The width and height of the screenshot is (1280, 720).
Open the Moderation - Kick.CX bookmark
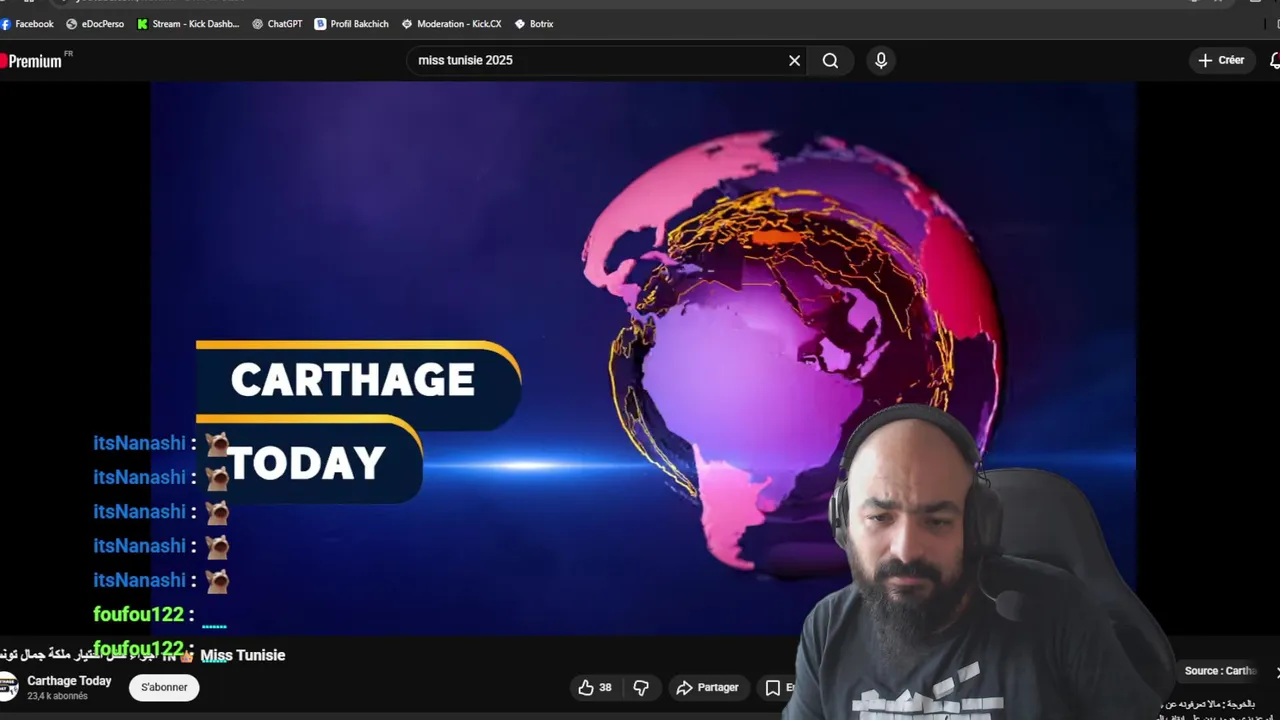(451, 24)
